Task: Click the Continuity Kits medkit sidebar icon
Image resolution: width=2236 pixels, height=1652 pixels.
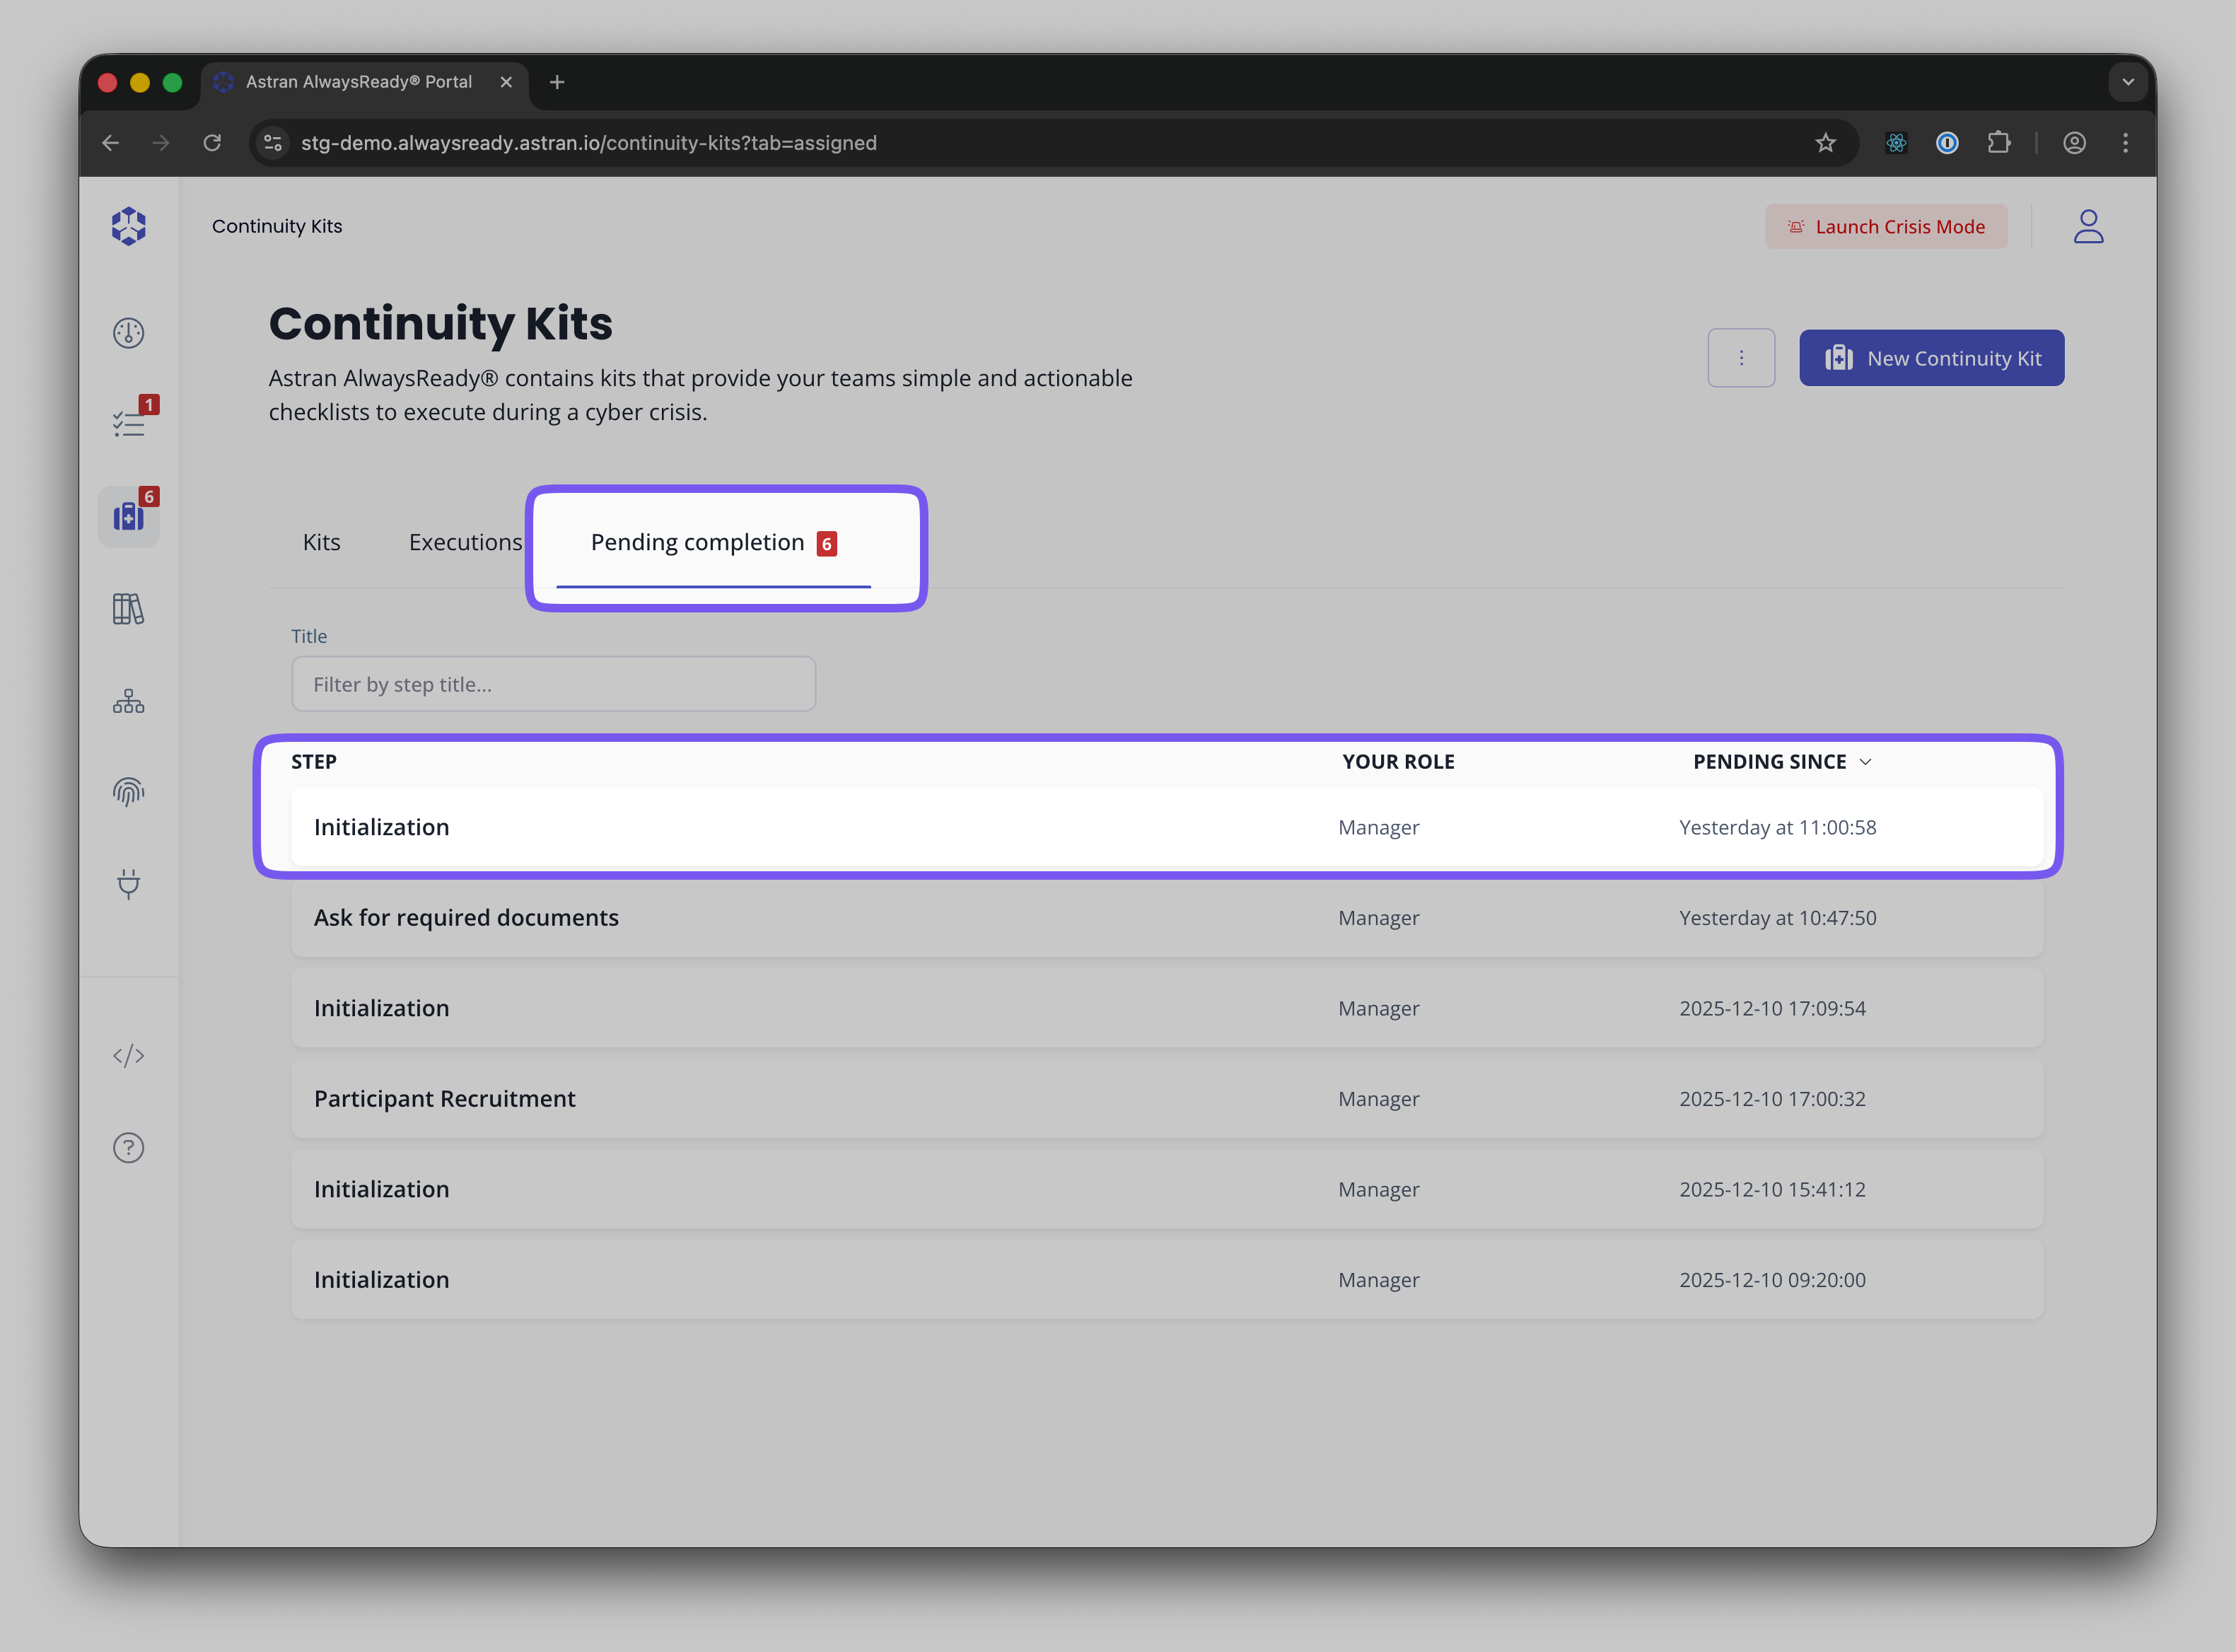Action: (128, 516)
